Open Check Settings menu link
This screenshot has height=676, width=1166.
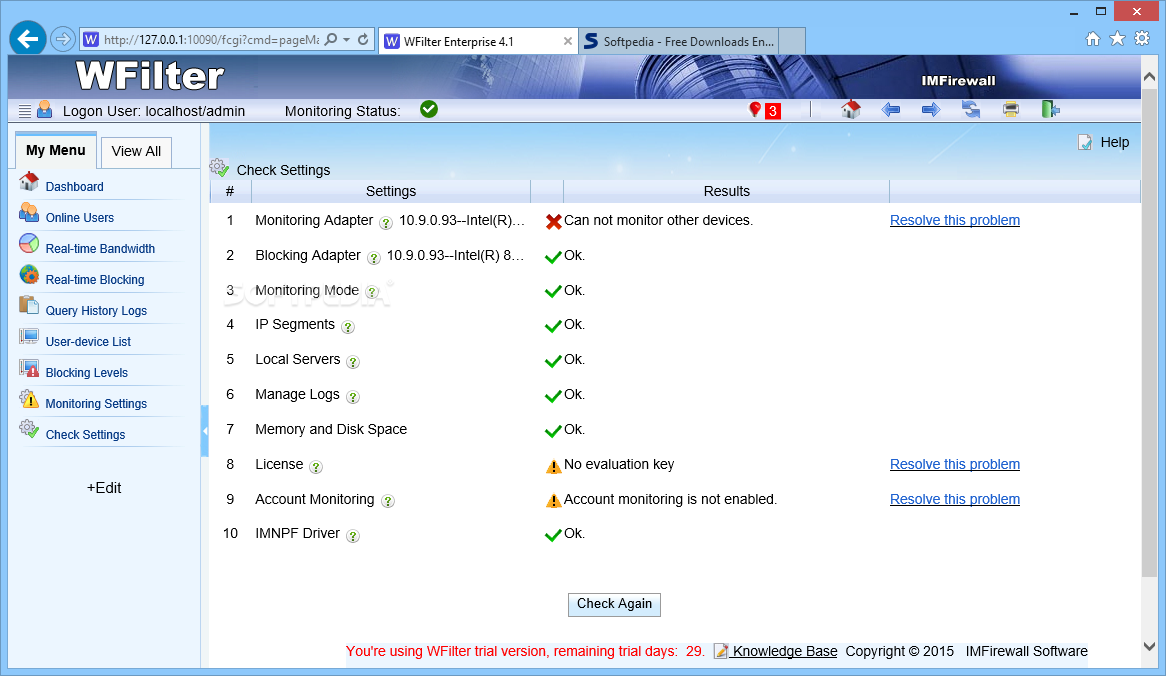(86, 435)
